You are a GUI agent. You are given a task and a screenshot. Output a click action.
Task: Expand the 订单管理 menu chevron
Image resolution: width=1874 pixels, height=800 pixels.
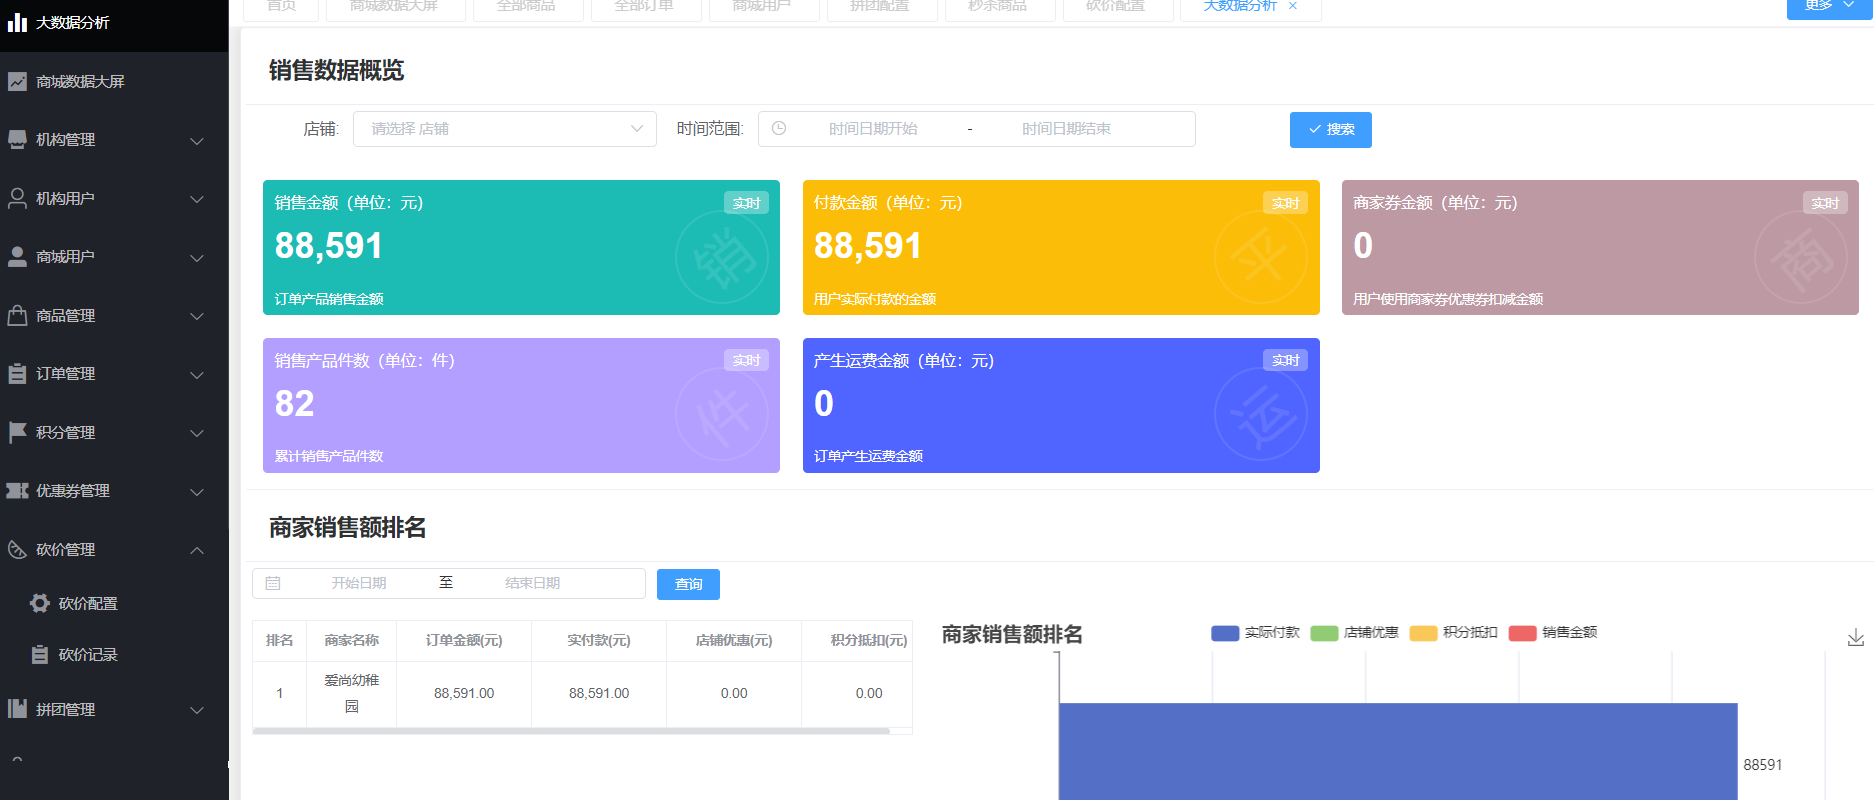click(197, 375)
